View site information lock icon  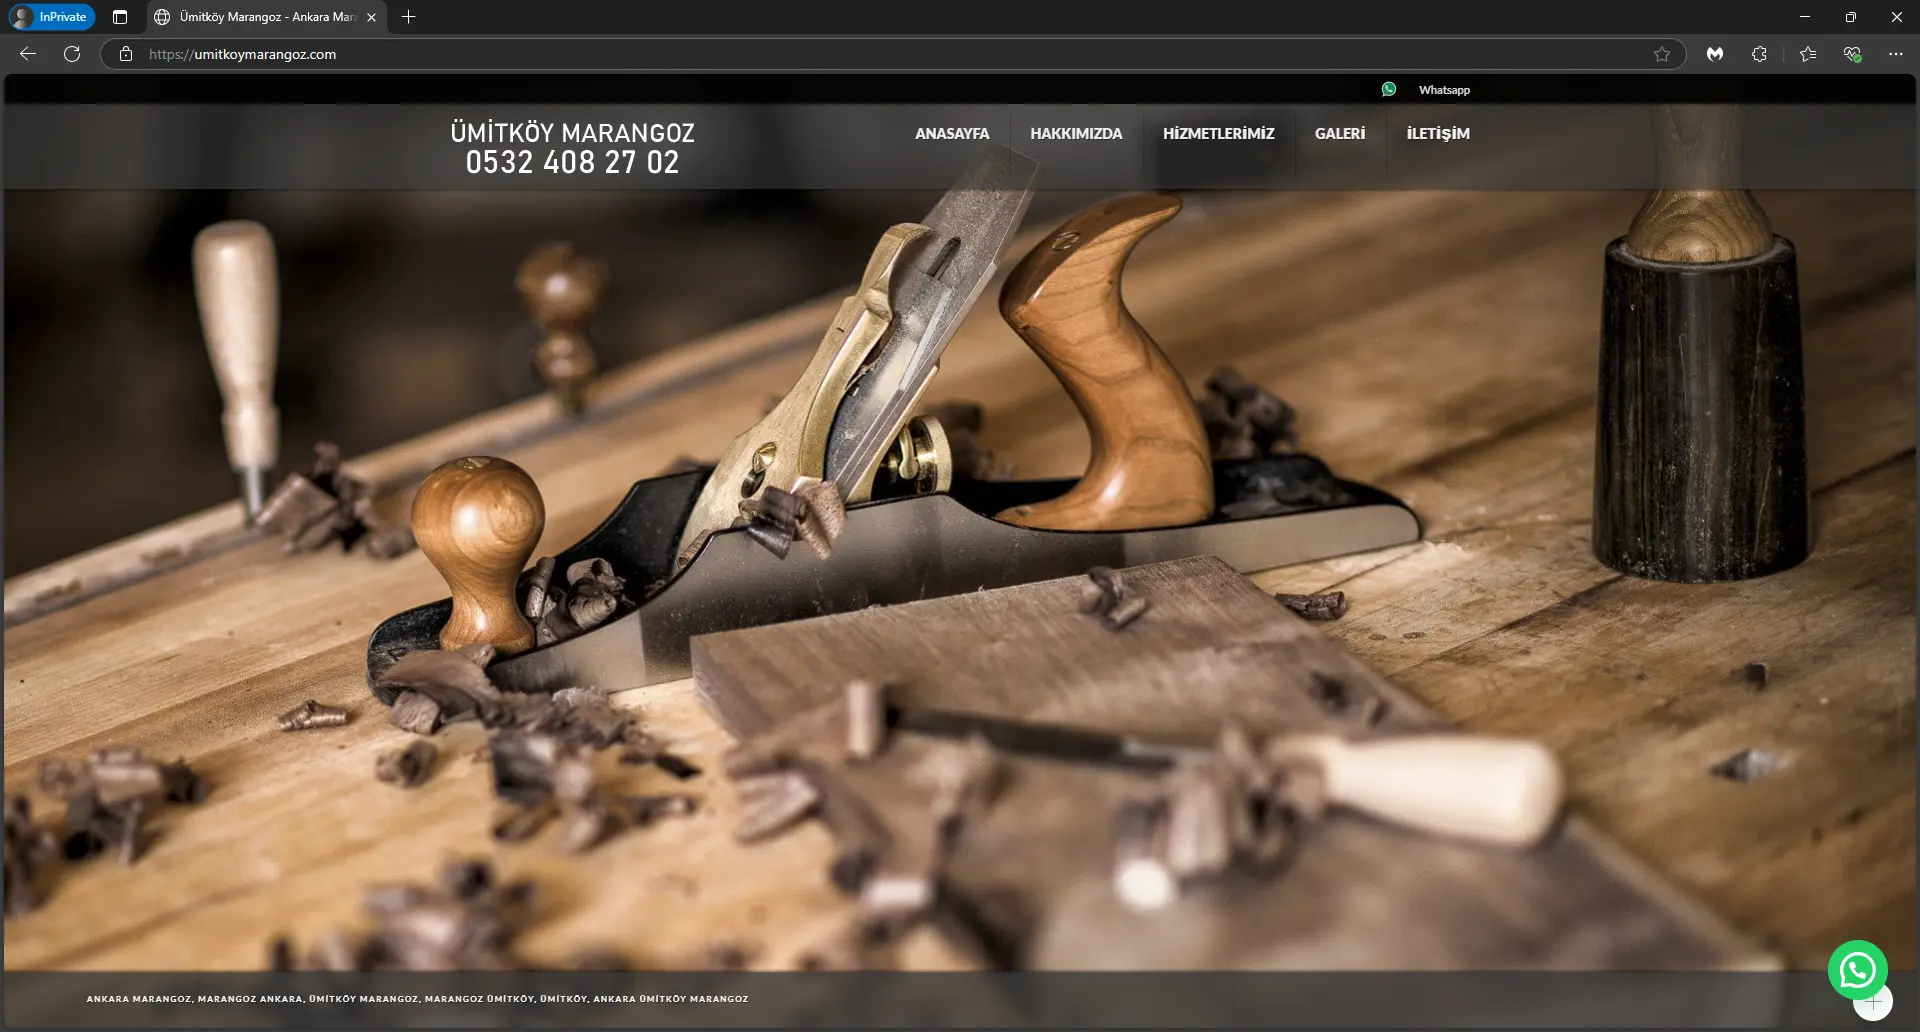click(x=126, y=54)
